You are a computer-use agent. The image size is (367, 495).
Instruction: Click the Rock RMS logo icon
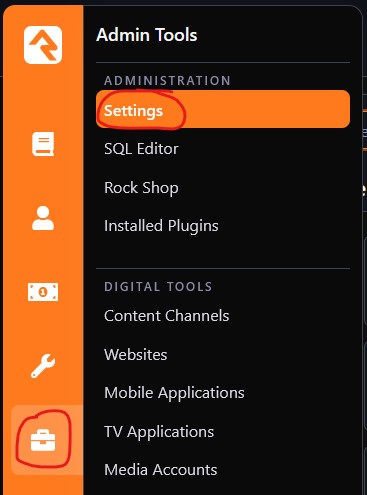43,45
